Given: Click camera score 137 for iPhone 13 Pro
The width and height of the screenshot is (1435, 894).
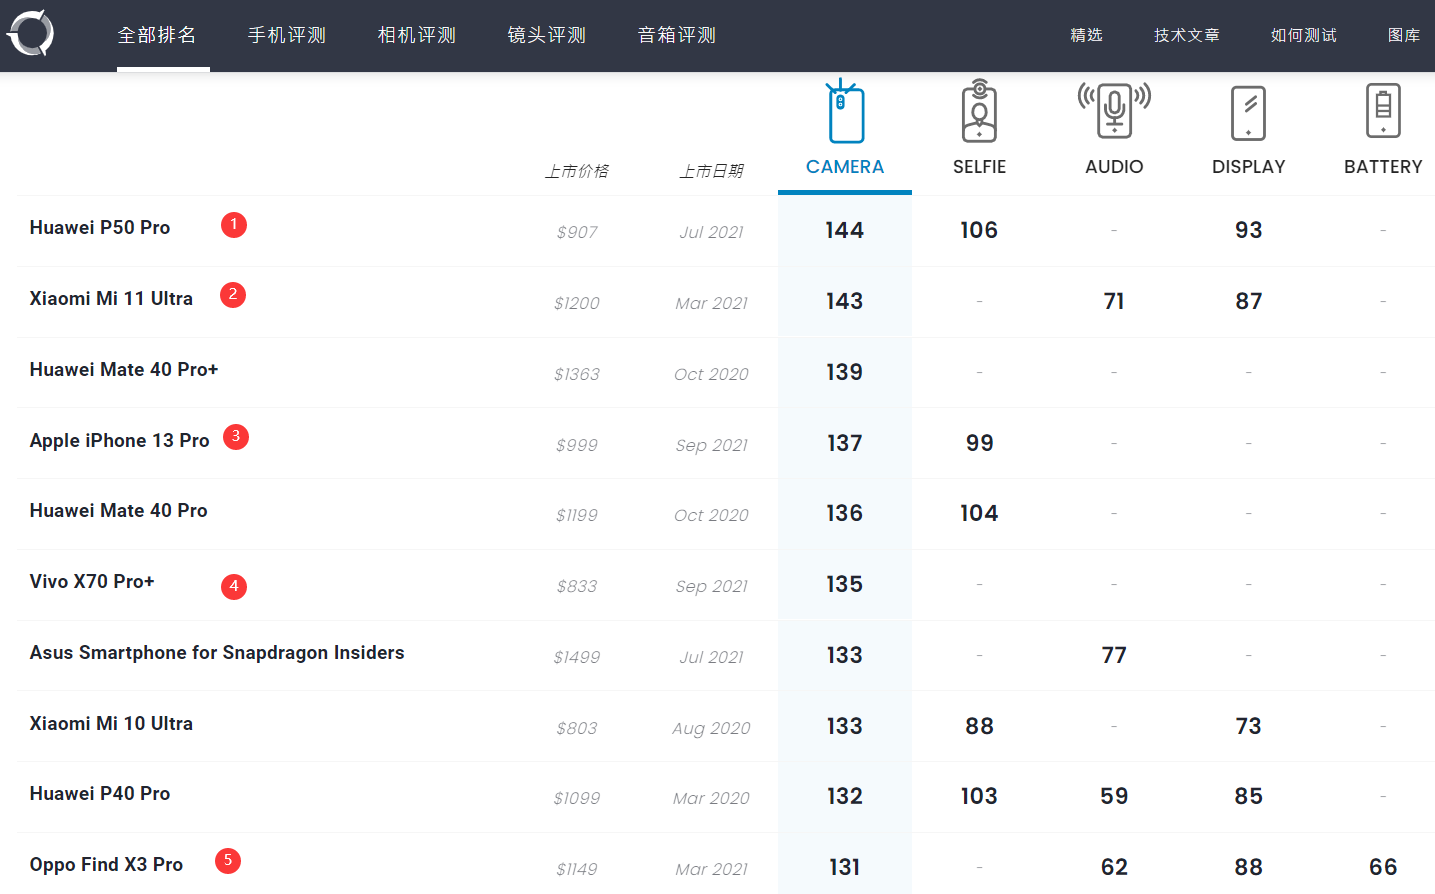Looking at the screenshot, I should [844, 444].
